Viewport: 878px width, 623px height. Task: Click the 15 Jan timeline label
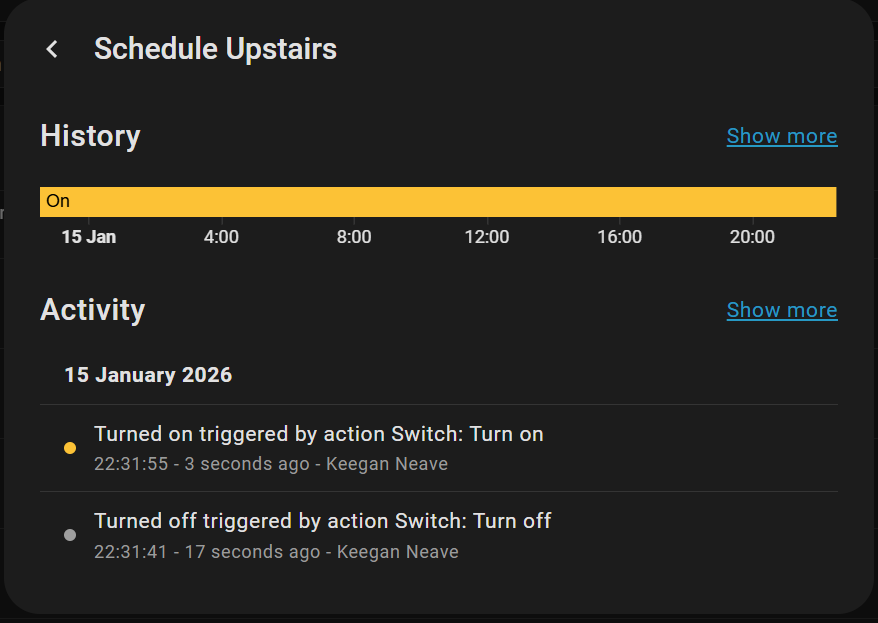(88, 237)
